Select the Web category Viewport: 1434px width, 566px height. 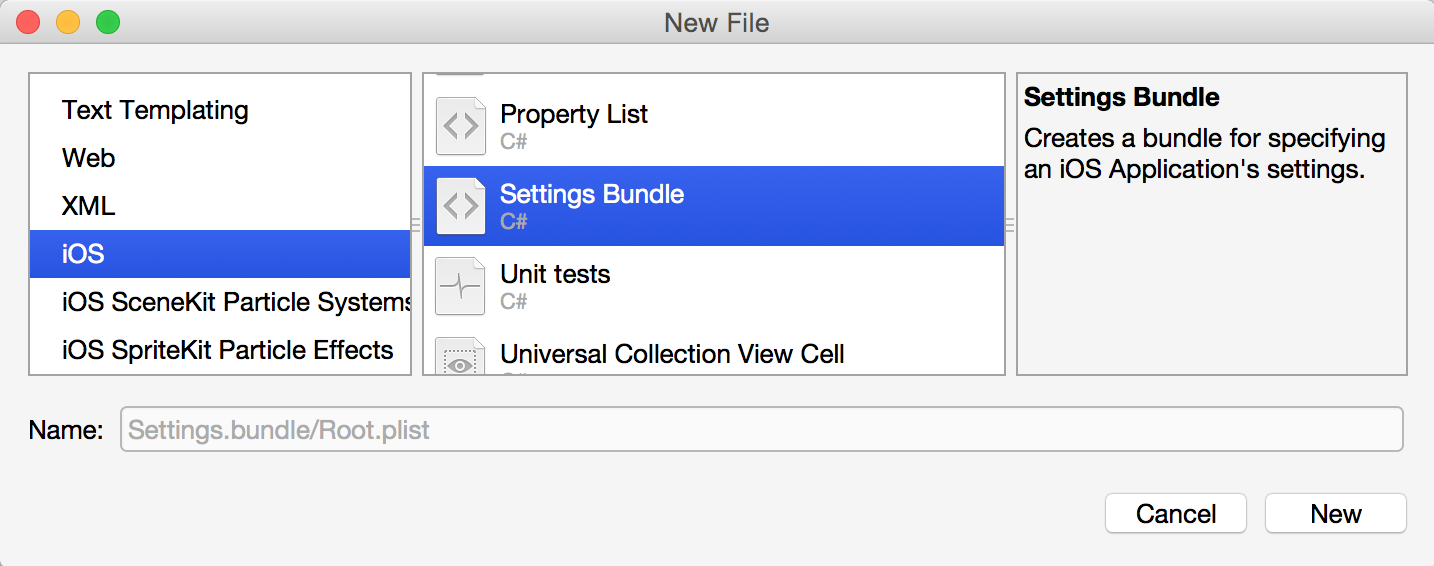pyautogui.click(x=89, y=158)
